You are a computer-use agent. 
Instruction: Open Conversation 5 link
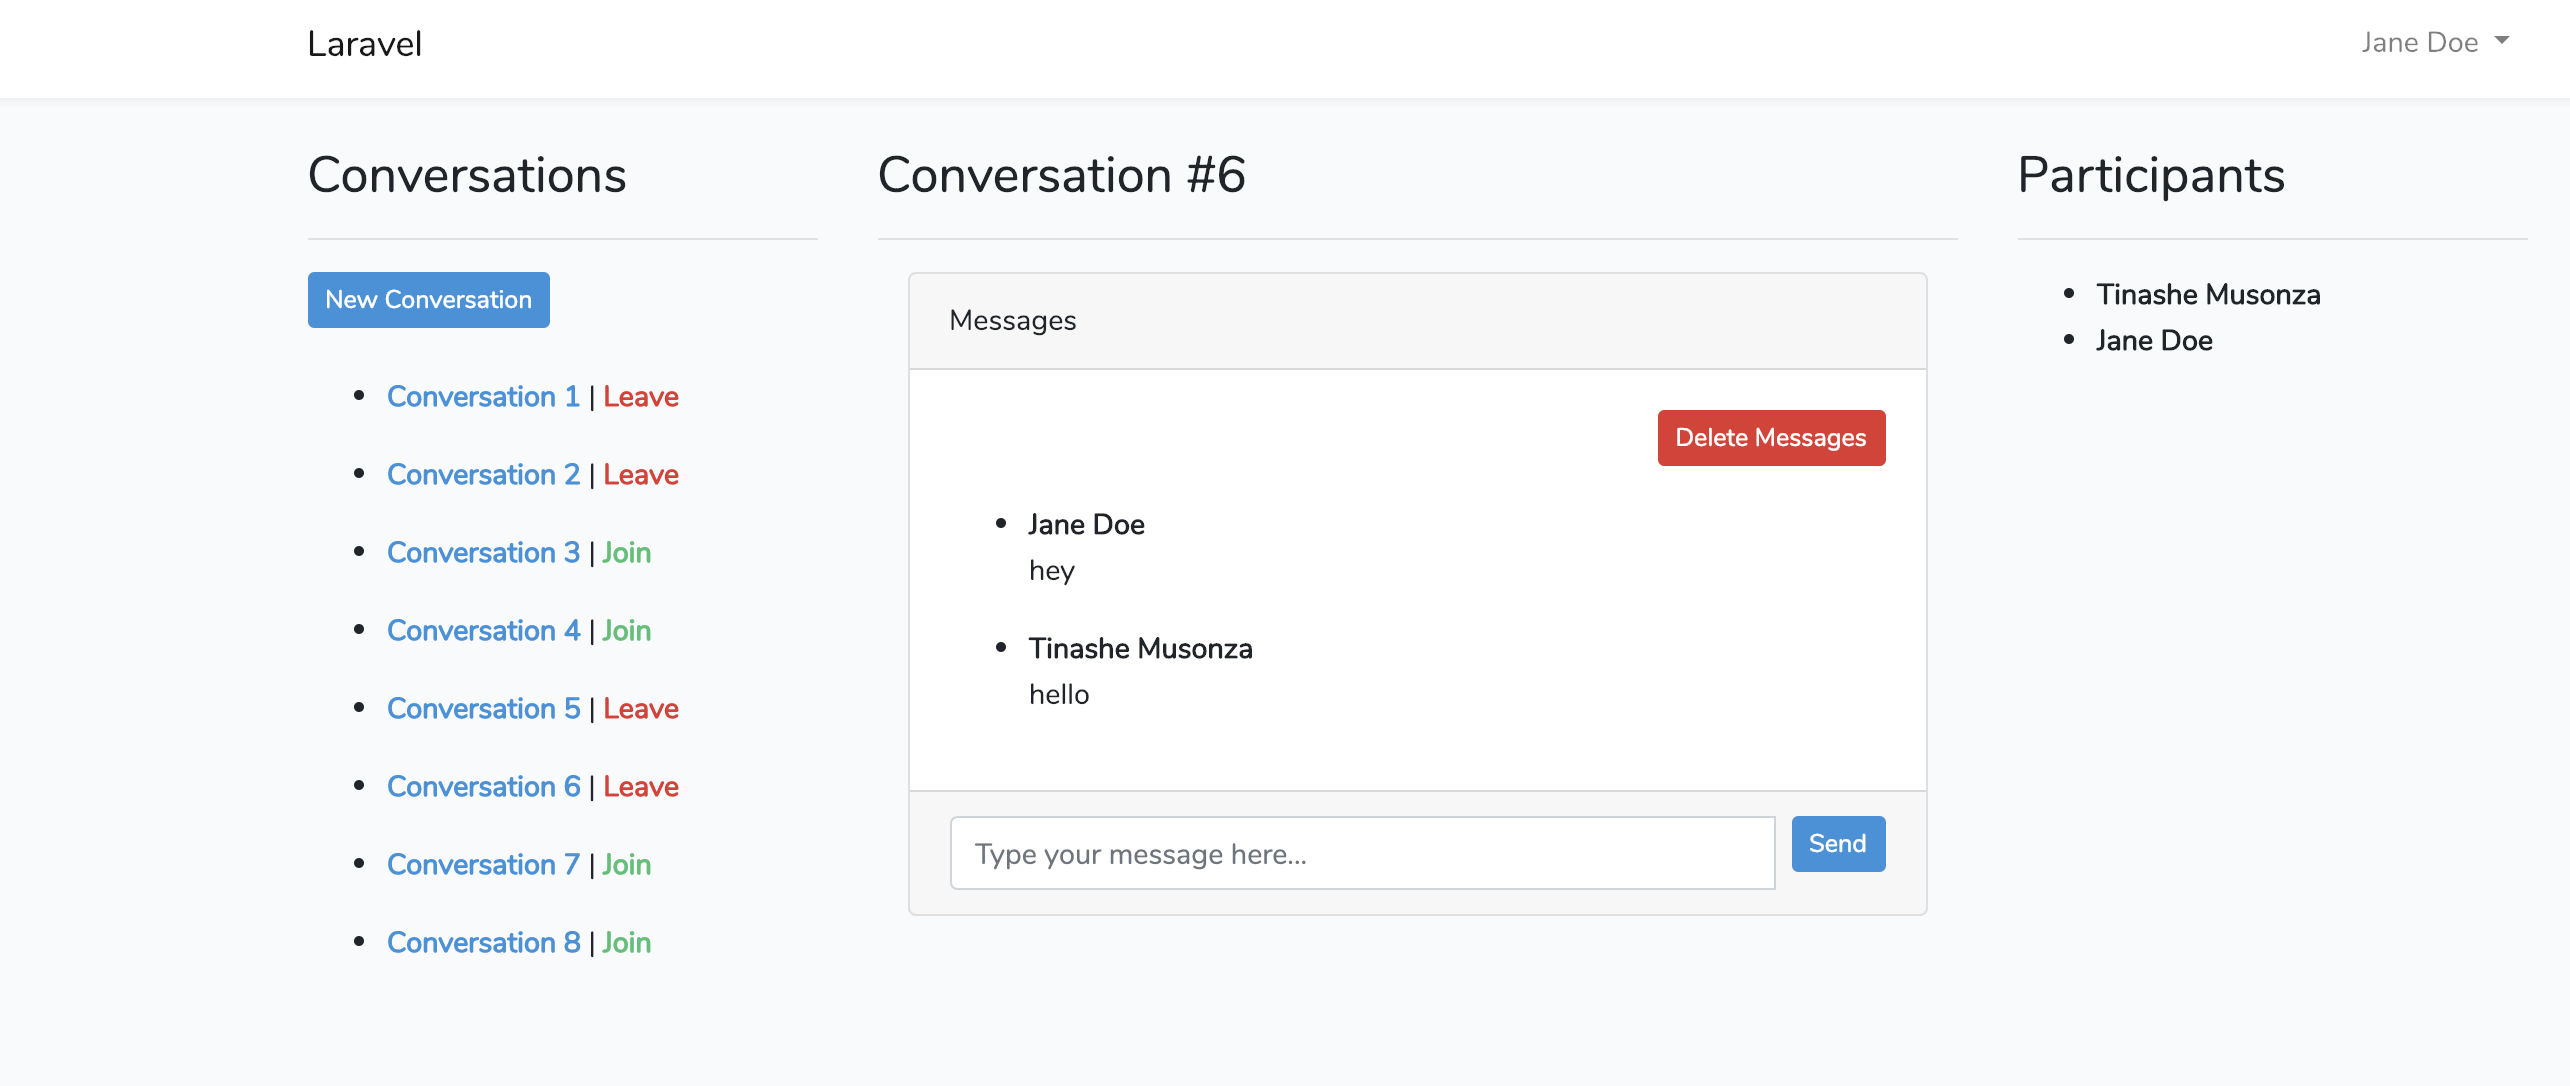[x=483, y=709]
